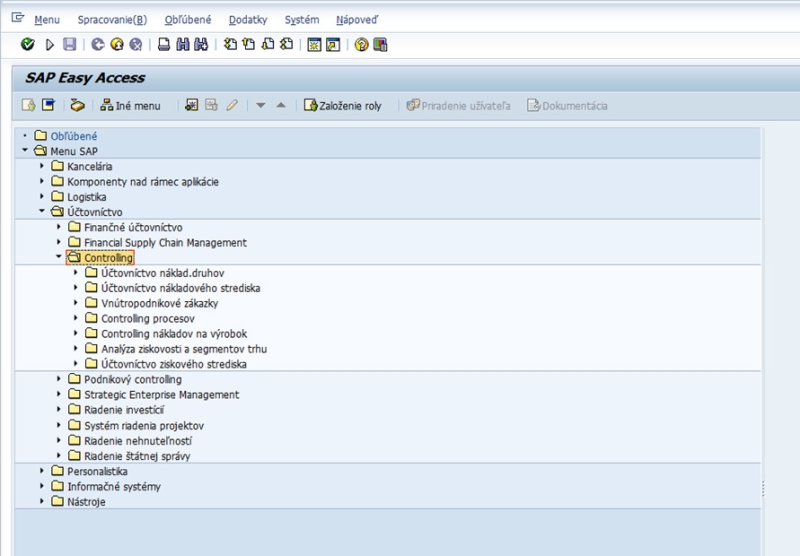Open the SAP Business Workplace icon
Screen dimensions: 800x556
(77, 106)
